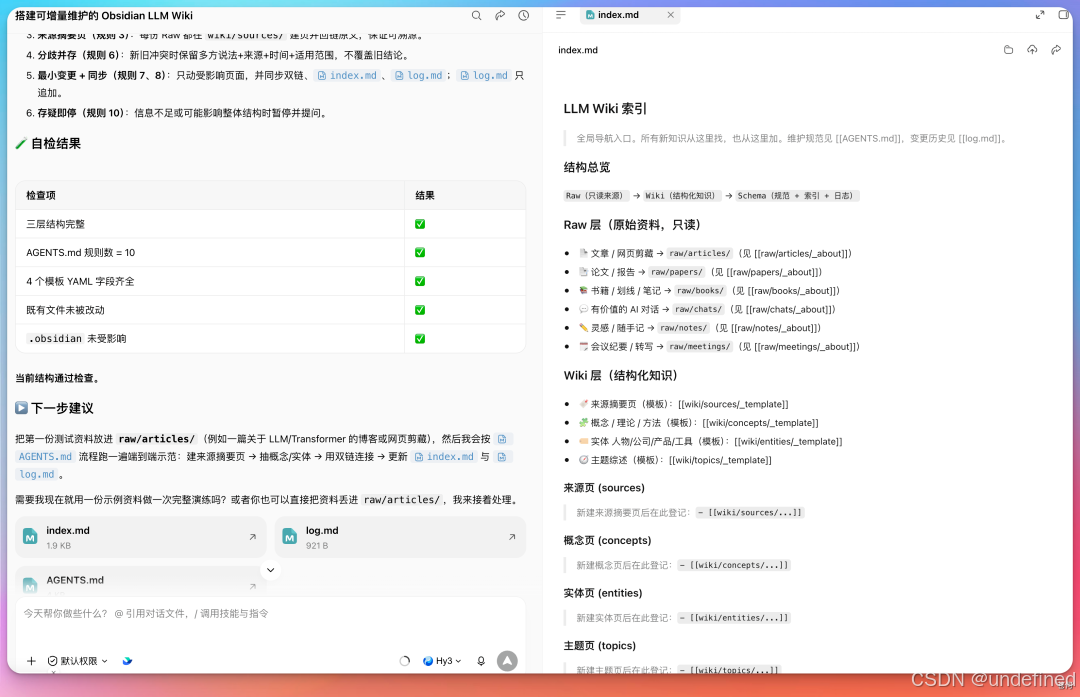
Task: Click the arrow icon on the log.md card
Action: click(x=512, y=537)
